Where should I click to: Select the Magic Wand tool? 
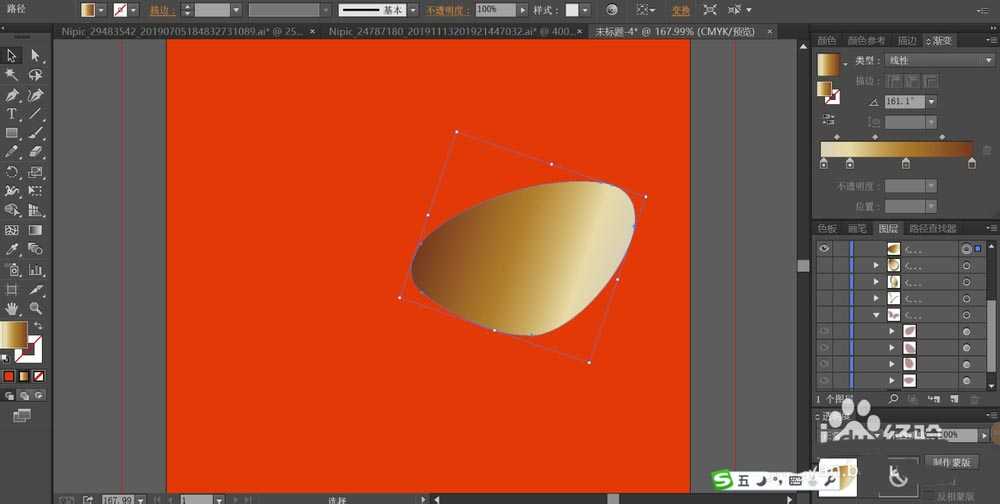12,75
